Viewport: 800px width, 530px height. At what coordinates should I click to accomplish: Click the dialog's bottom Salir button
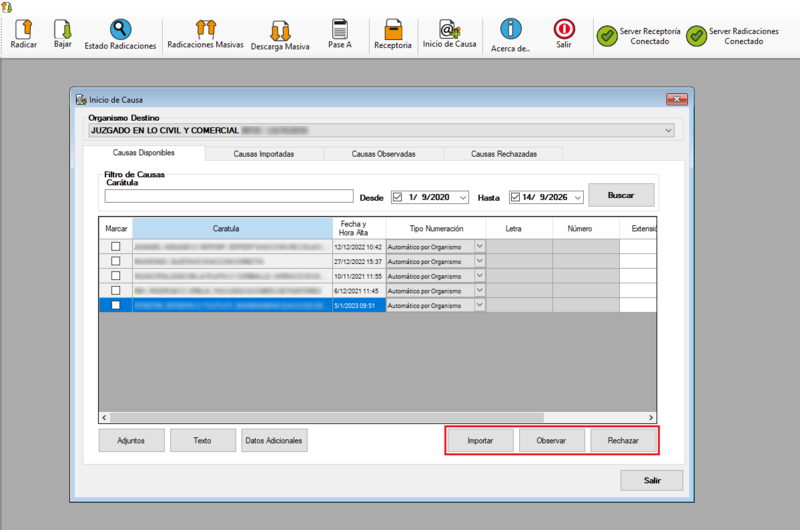pyautogui.click(x=652, y=480)
